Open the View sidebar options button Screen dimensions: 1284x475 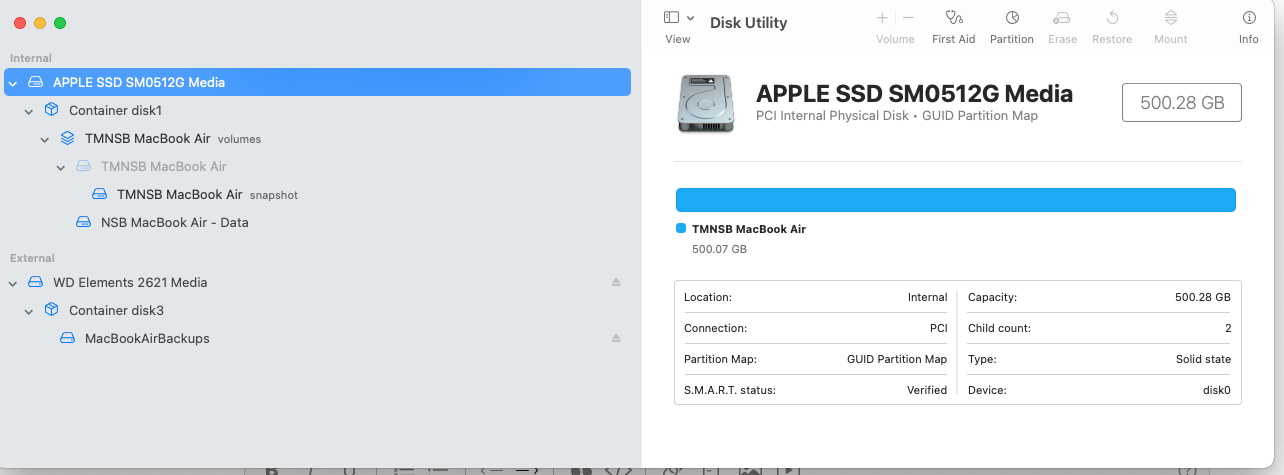672,18
